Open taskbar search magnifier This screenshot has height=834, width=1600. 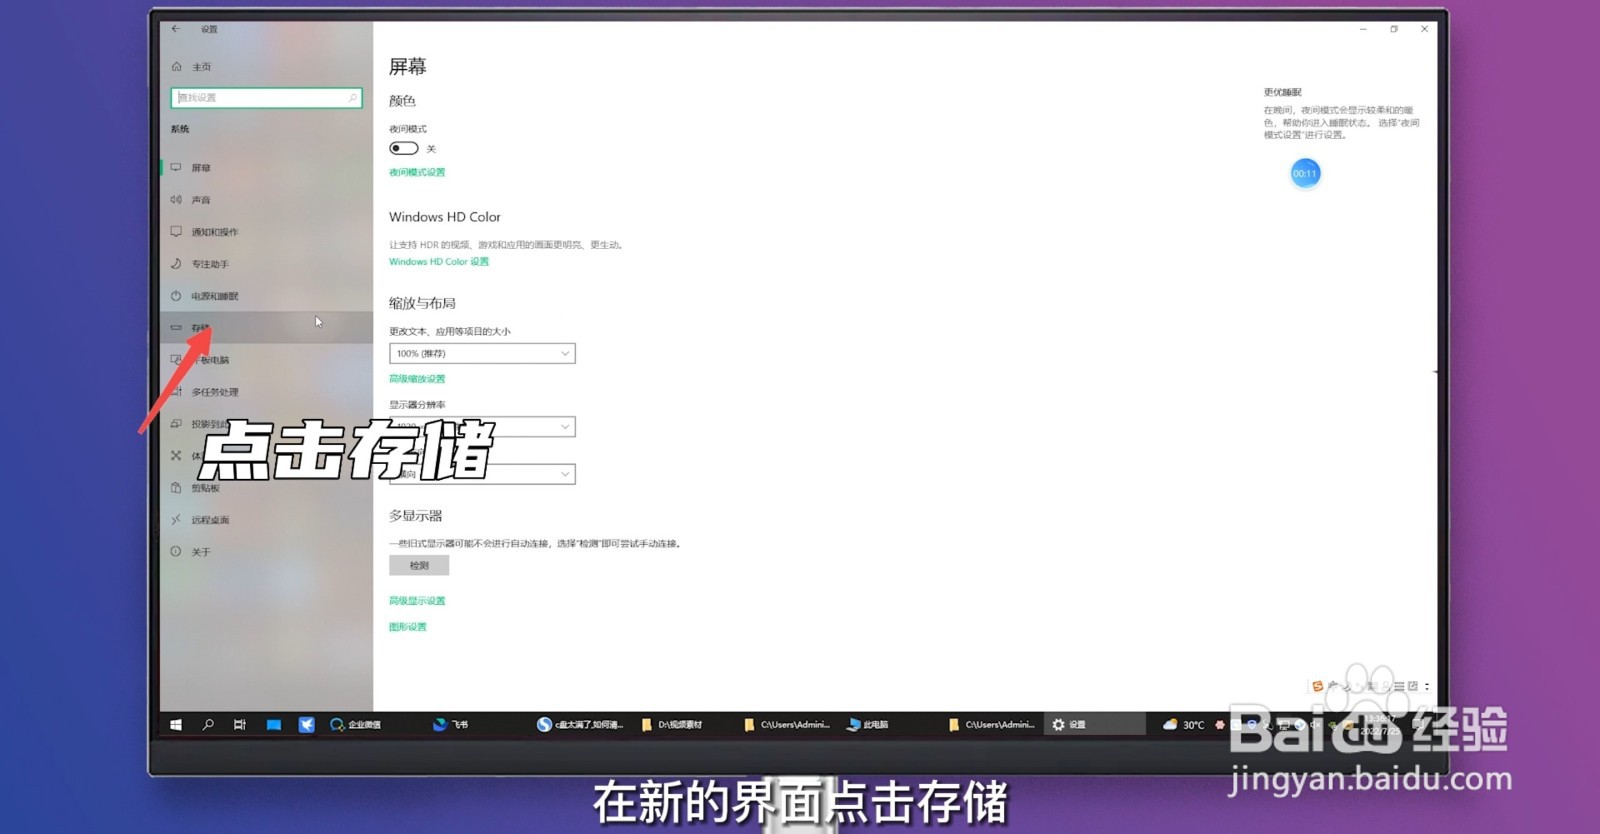tap(208, 725)
